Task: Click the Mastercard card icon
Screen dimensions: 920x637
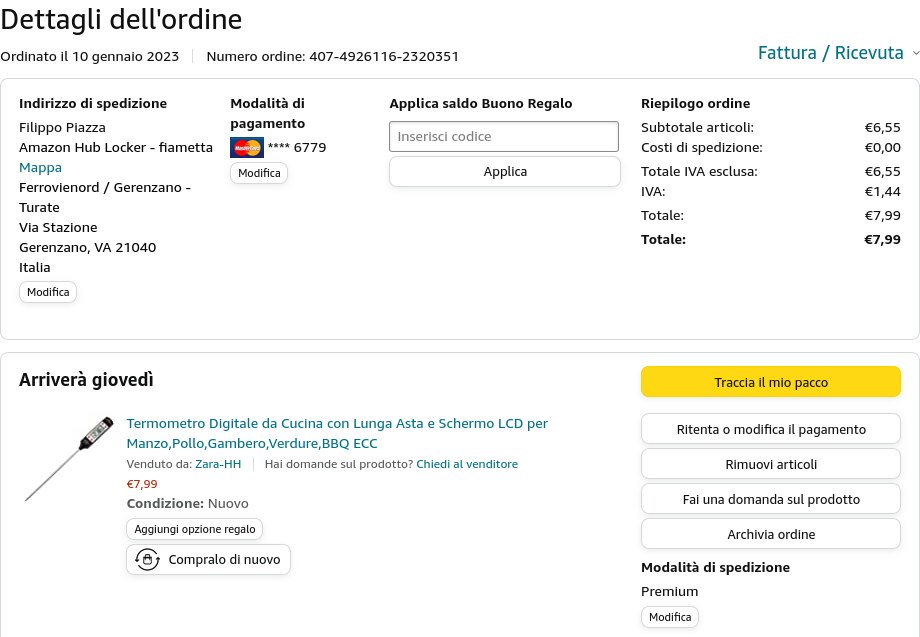Action: (x=246, y=148)
